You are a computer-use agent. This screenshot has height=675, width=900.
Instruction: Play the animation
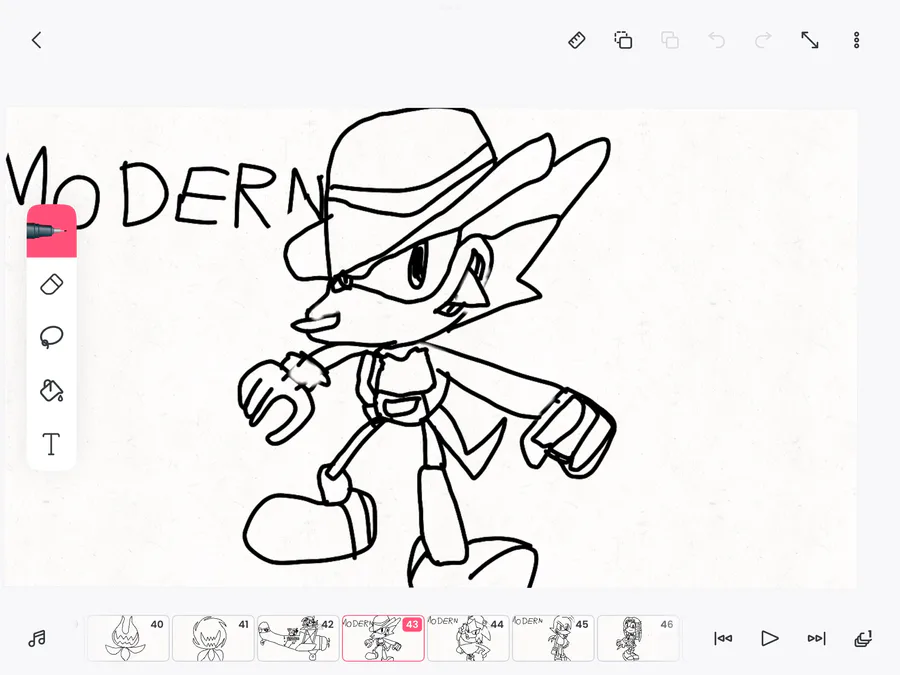pyautogui.click(x=769, y=638)
